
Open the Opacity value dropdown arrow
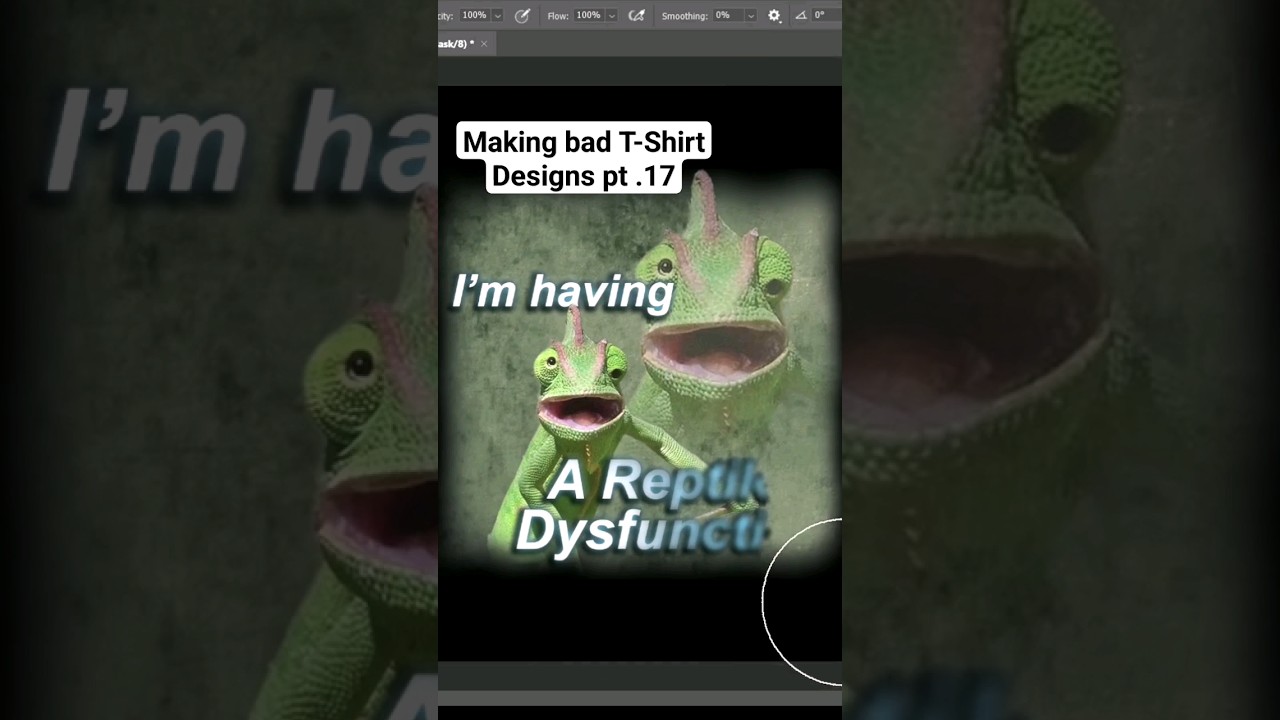pyautogui.click(x=497, y=16)
